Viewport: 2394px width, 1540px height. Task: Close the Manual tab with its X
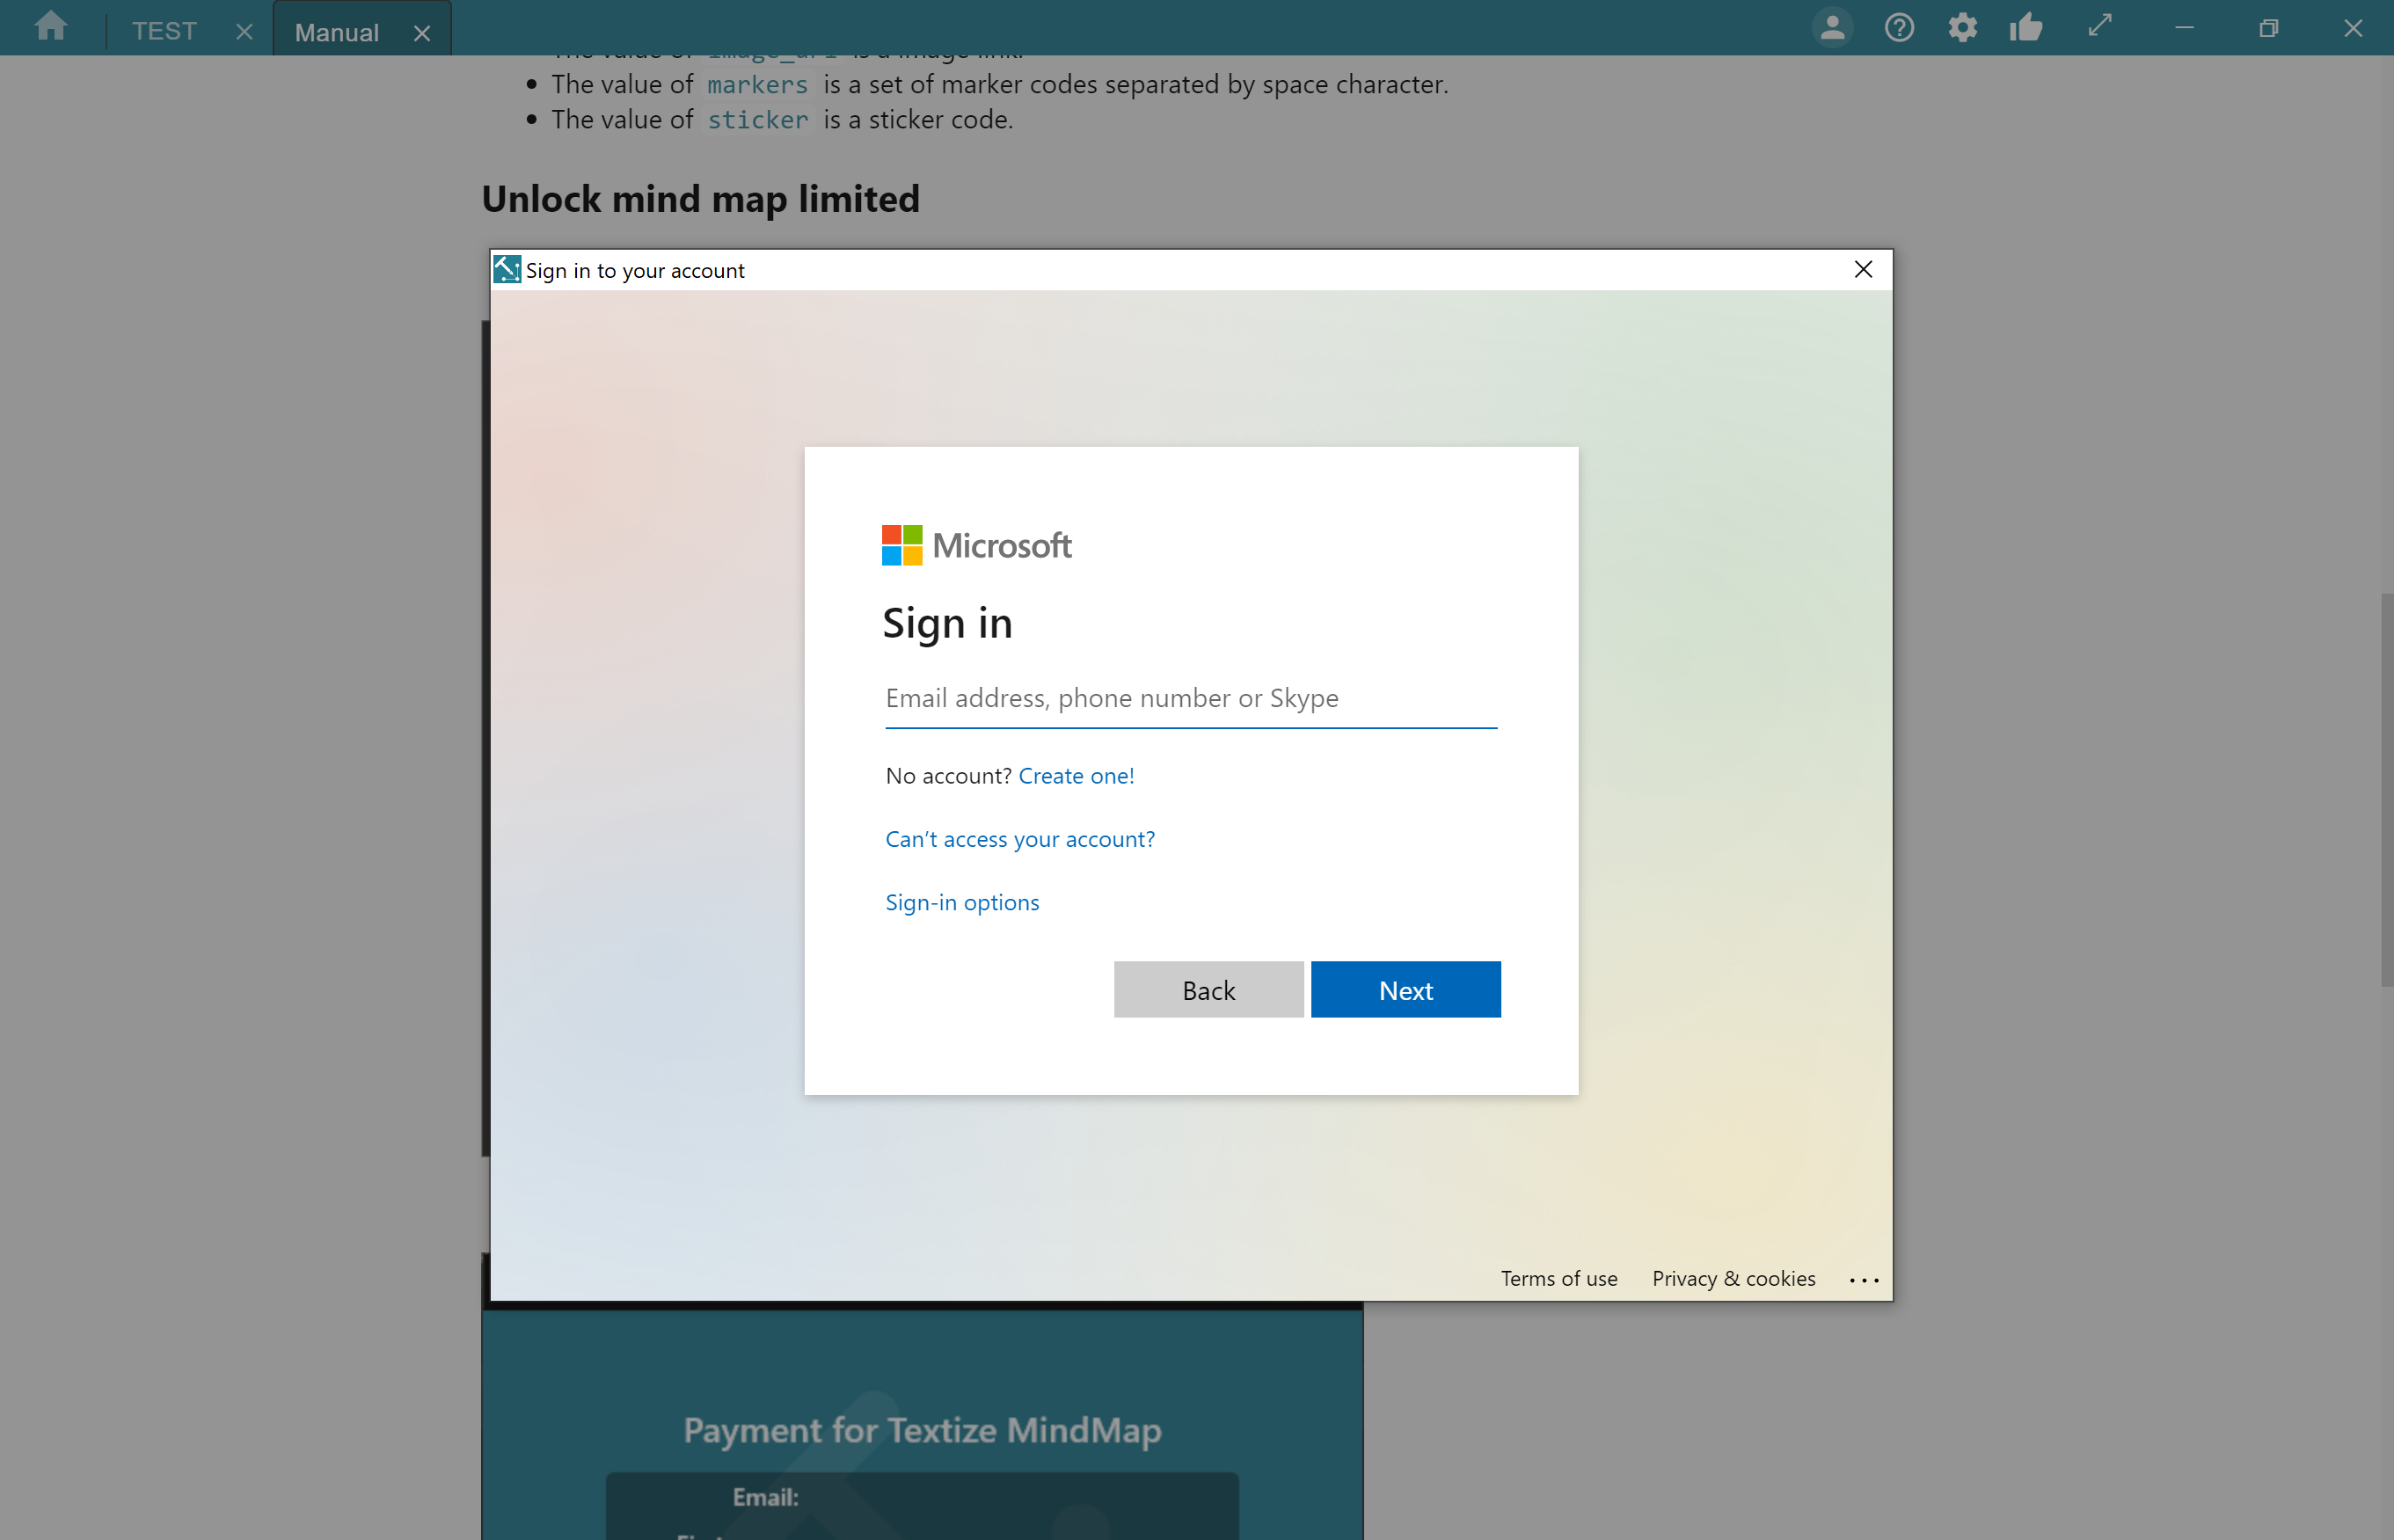422,33
